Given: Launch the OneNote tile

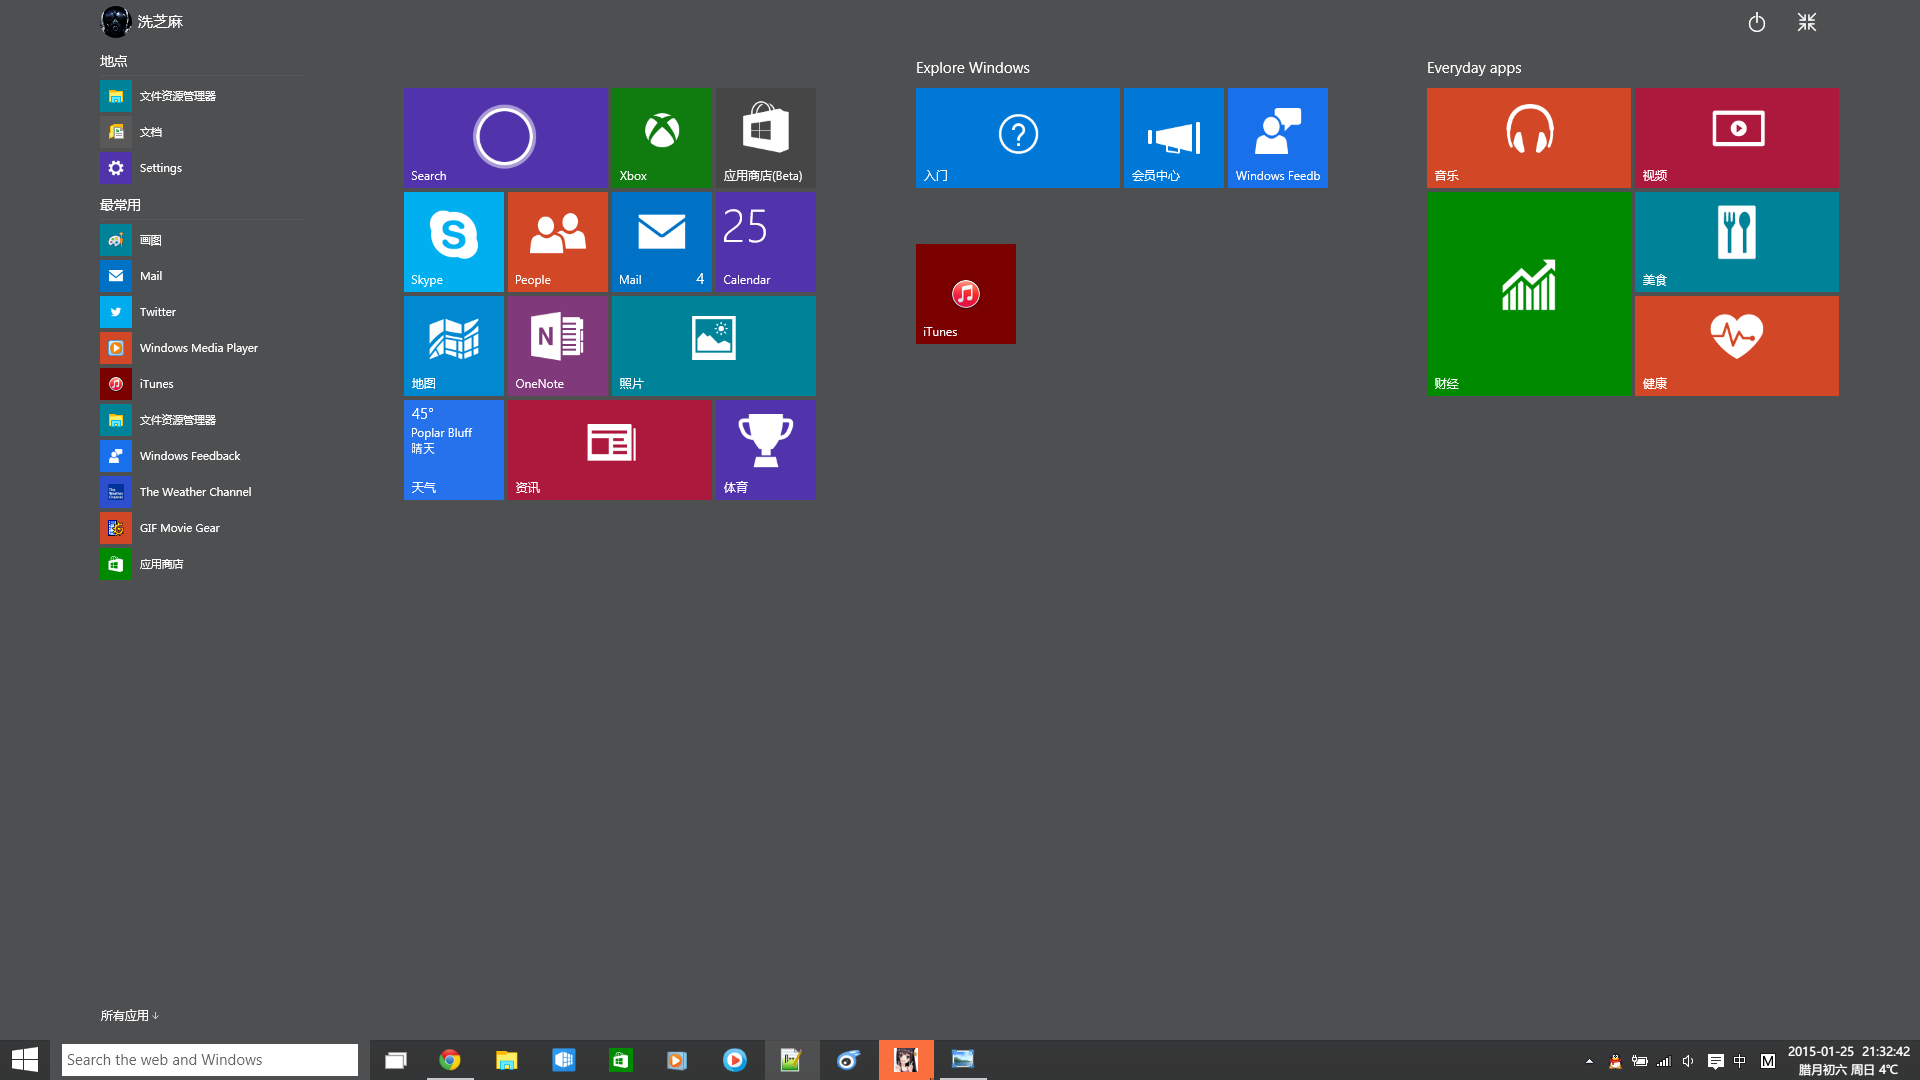Looking at the screenshot, I should [557, 346].
